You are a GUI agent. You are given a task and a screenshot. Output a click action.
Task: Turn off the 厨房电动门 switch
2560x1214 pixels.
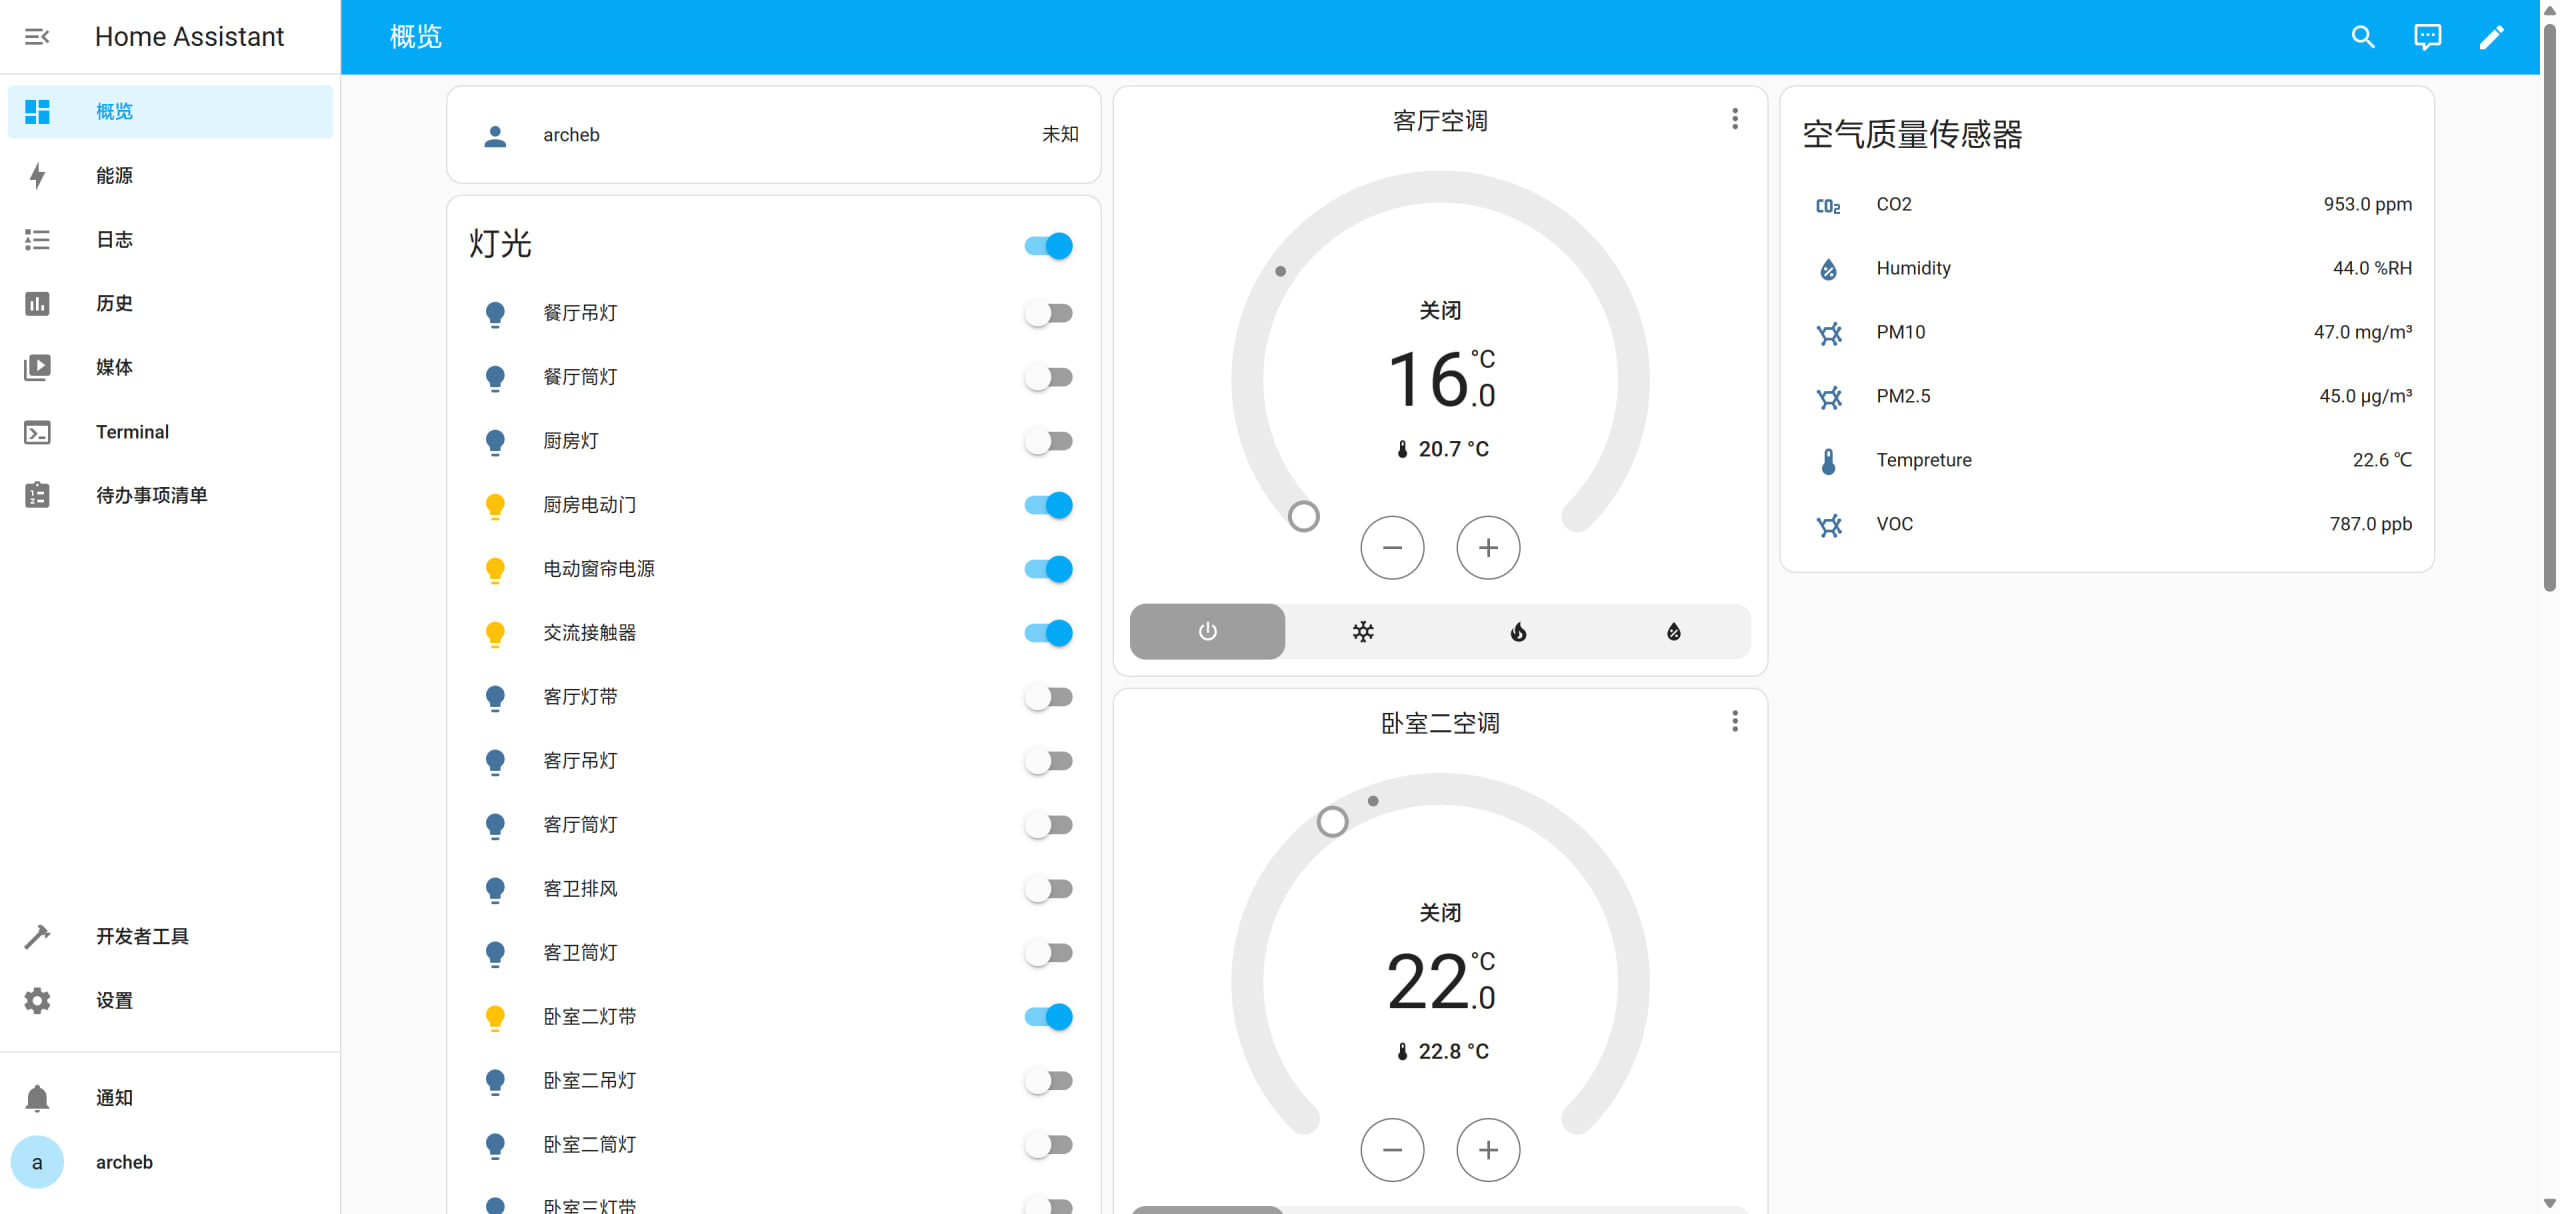point(1048,505)
